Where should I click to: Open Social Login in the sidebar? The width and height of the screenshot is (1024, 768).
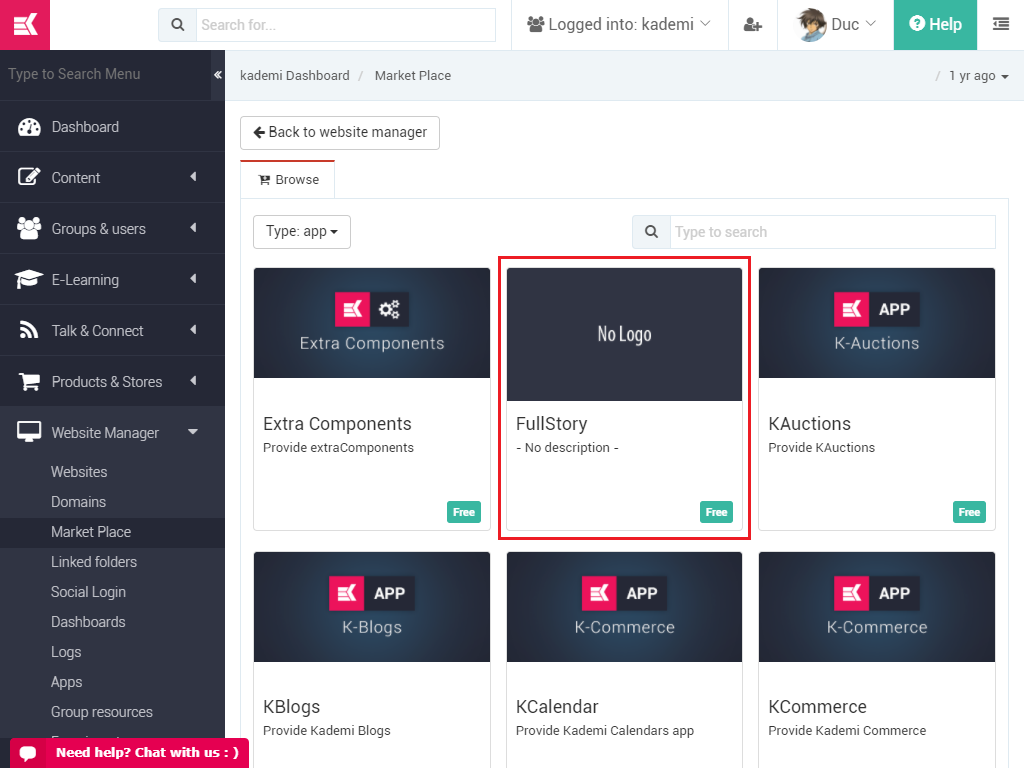pyautogui.click(x=88, y=592)
